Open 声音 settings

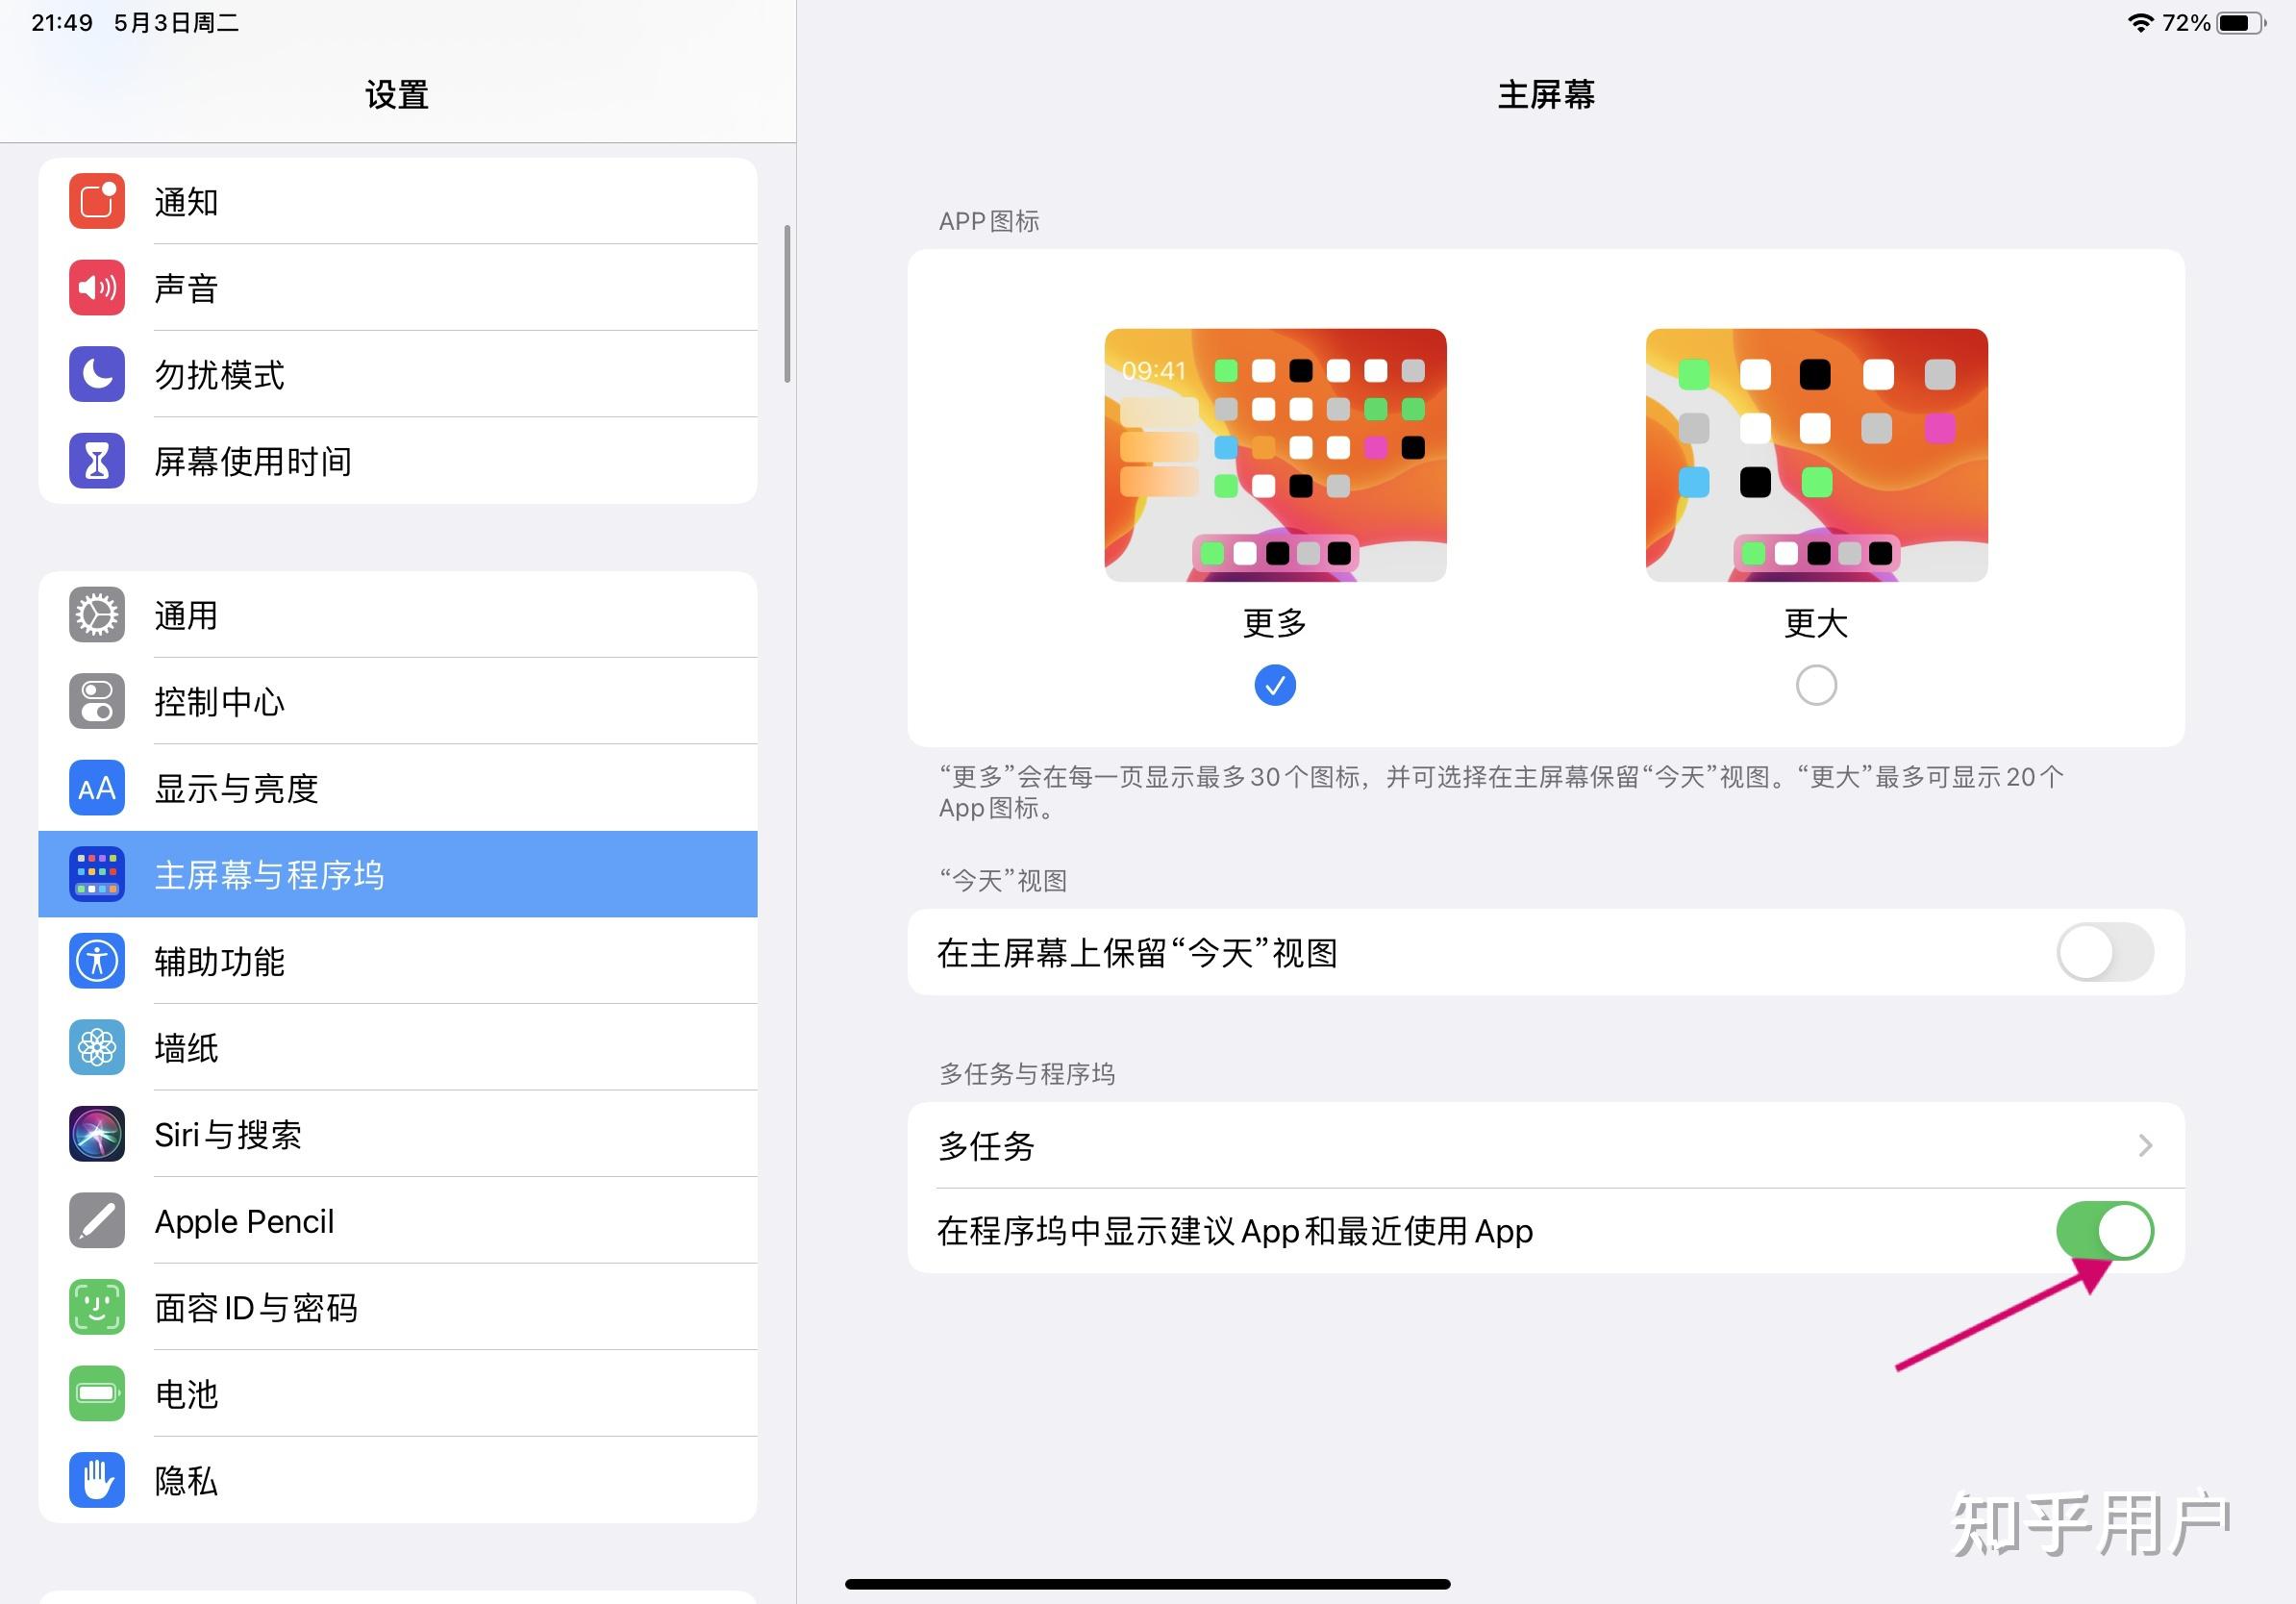pyautogui.click(x=398, y=288)
